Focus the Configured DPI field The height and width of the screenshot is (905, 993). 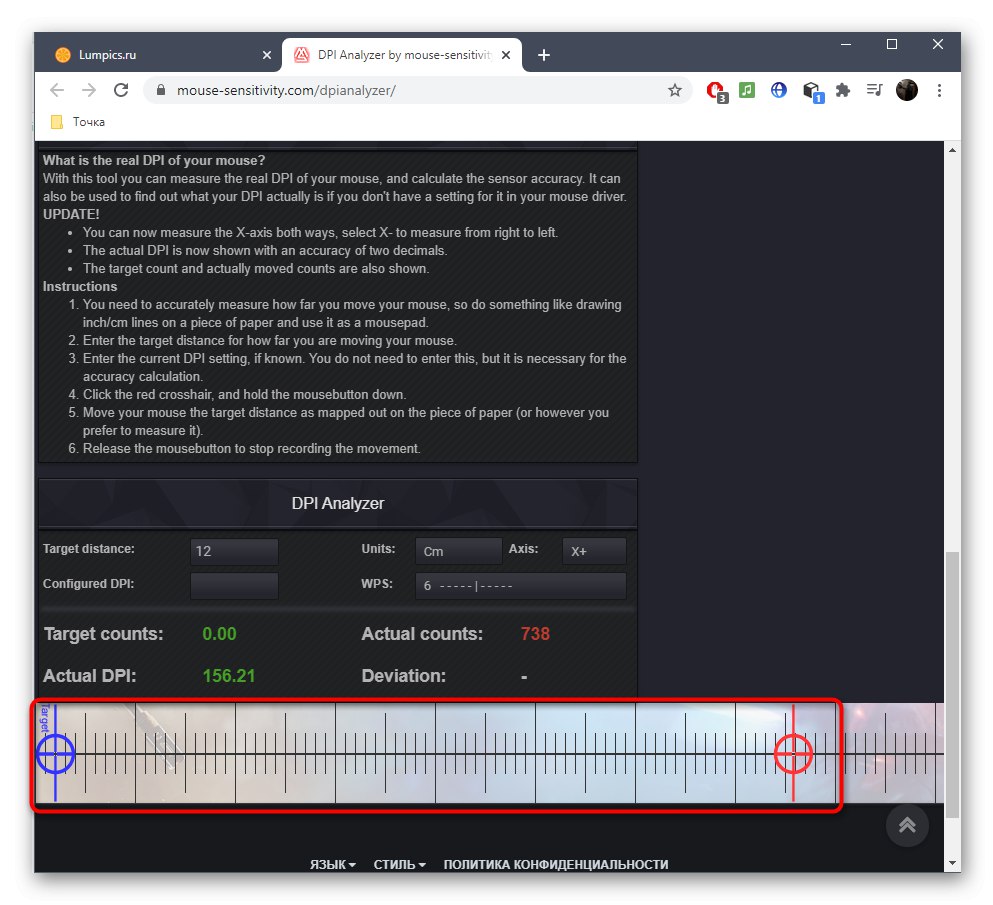click(234, 586)
